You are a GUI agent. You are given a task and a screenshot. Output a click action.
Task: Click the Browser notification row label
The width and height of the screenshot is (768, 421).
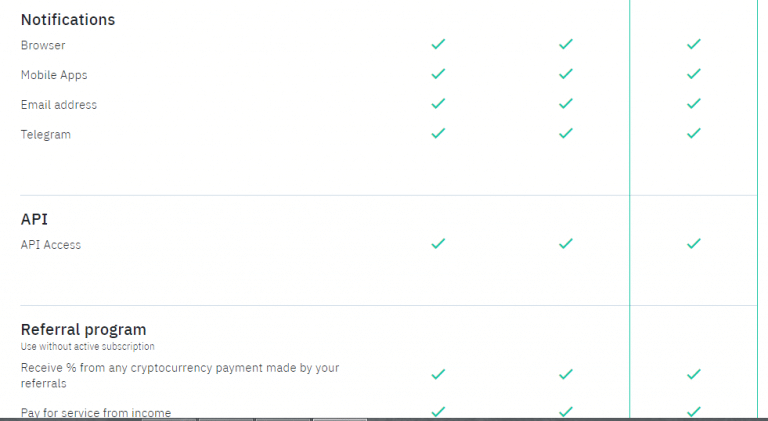(x=43, y=45)
